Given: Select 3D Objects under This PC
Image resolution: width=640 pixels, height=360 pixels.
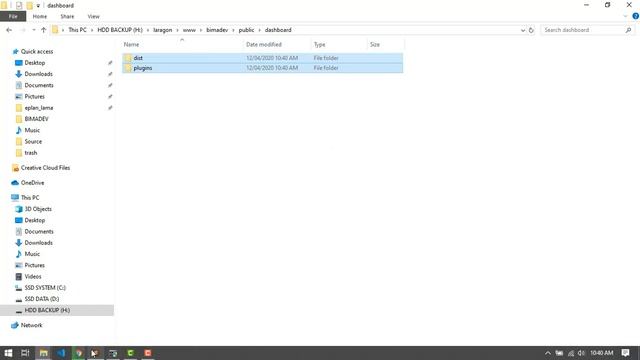Looking at the screenshot, I should 38,209.
